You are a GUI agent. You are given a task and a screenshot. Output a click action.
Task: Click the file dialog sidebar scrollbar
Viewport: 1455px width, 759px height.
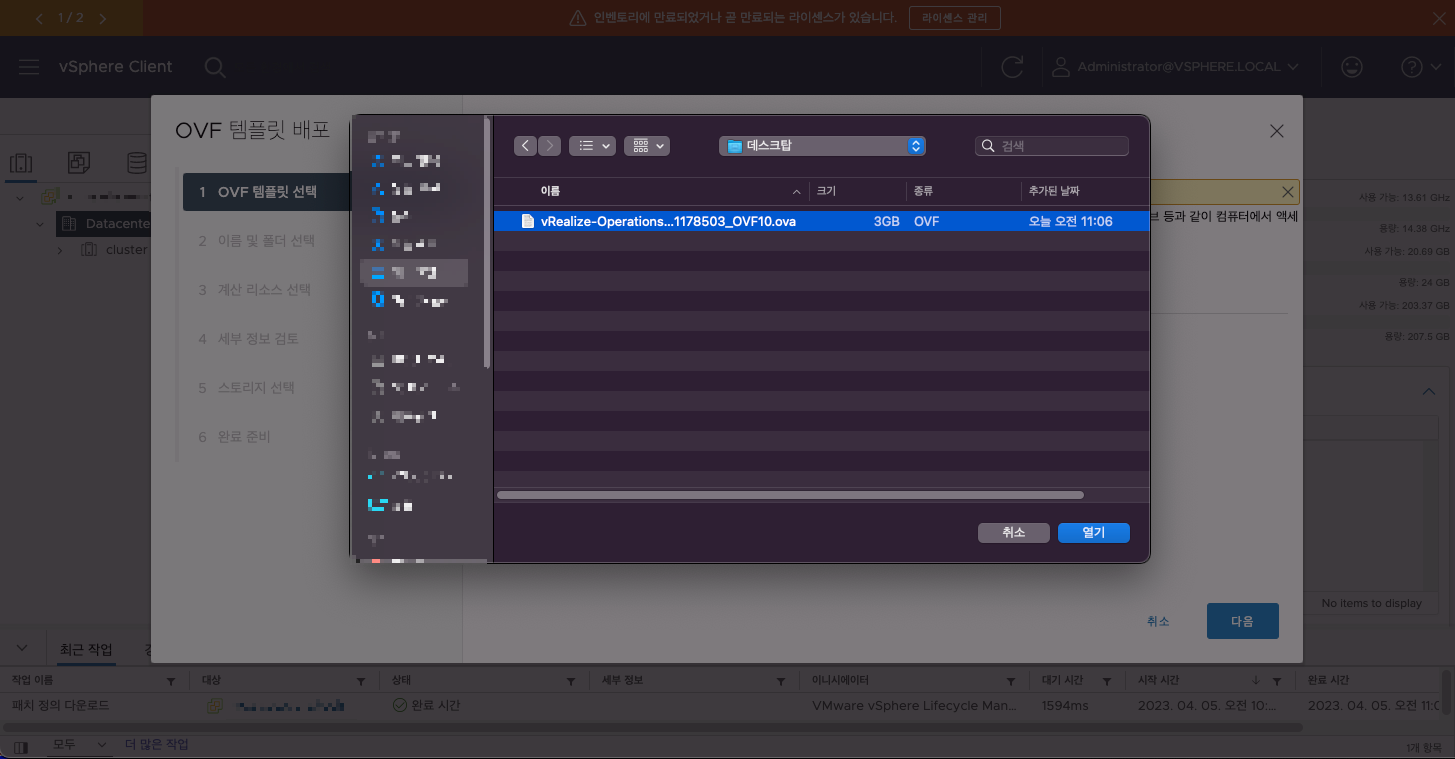[x=488, y=243]
